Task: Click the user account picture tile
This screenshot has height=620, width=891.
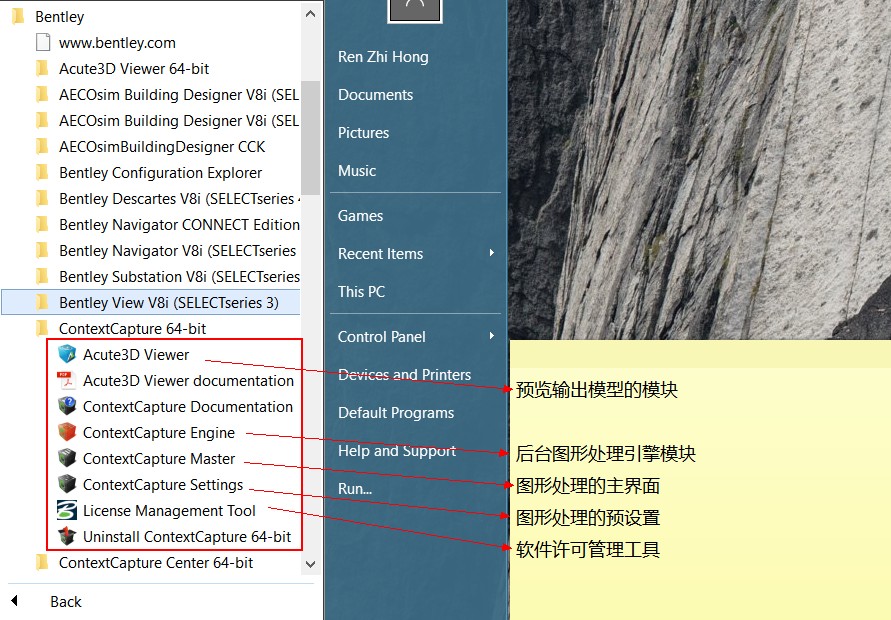Action: (x=415, y=10)
